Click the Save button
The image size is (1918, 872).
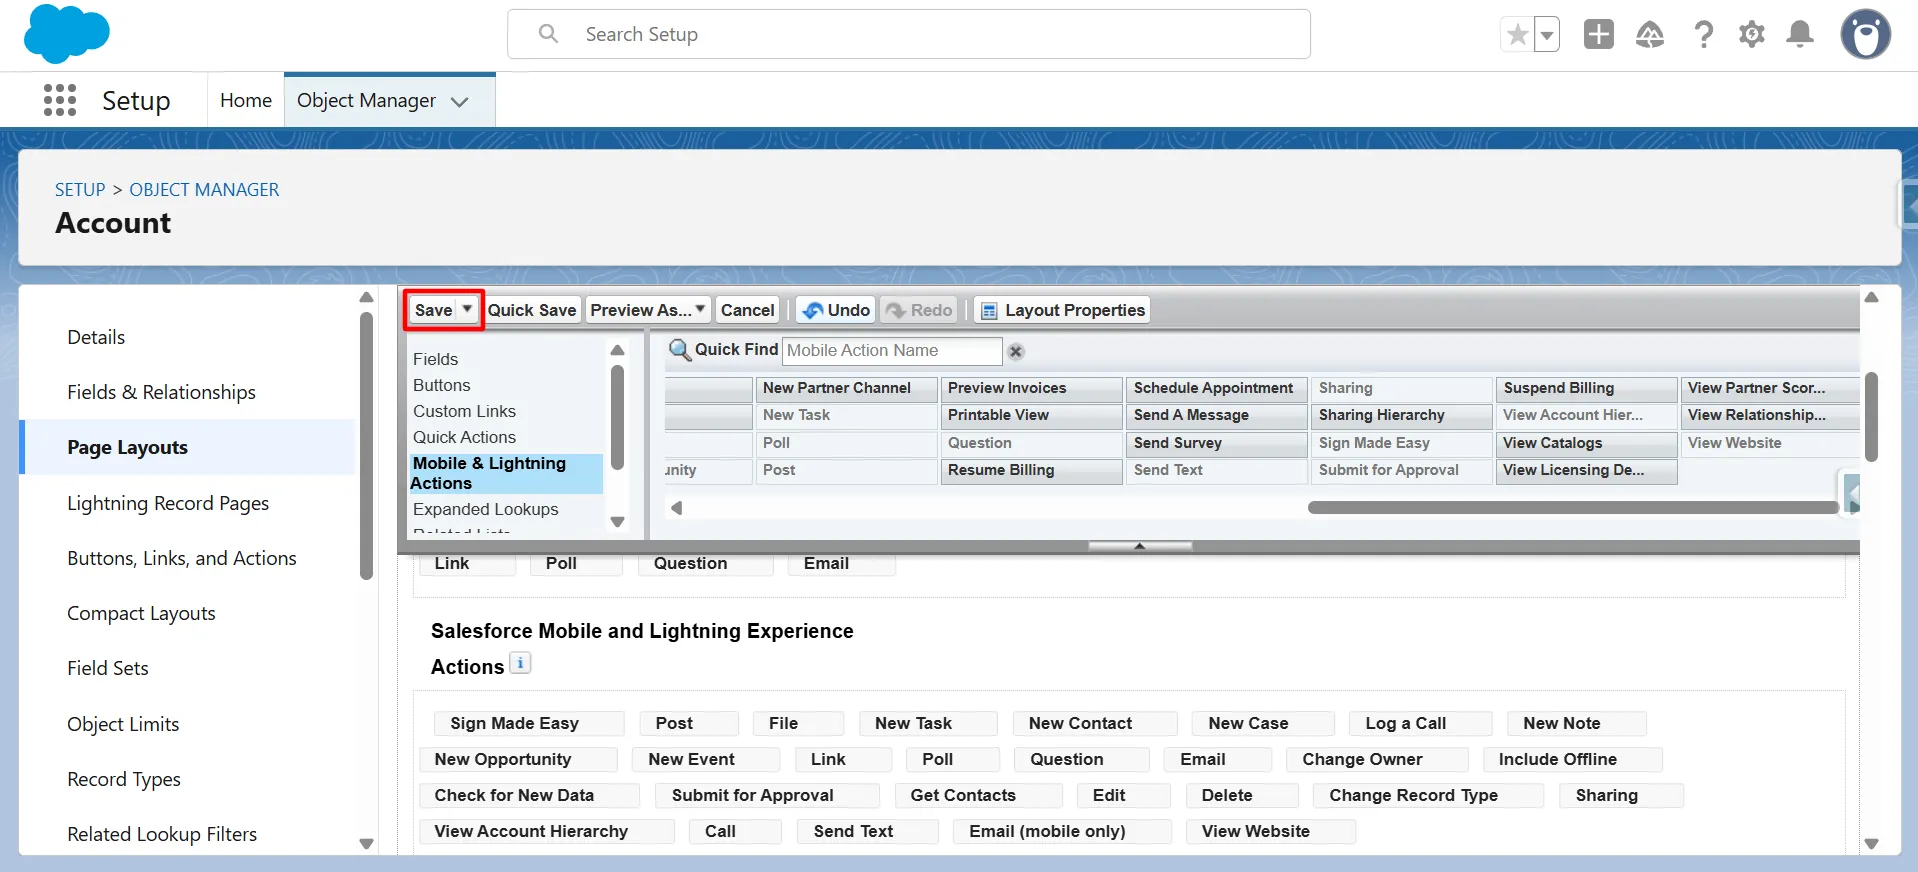[x=433, y=310]
